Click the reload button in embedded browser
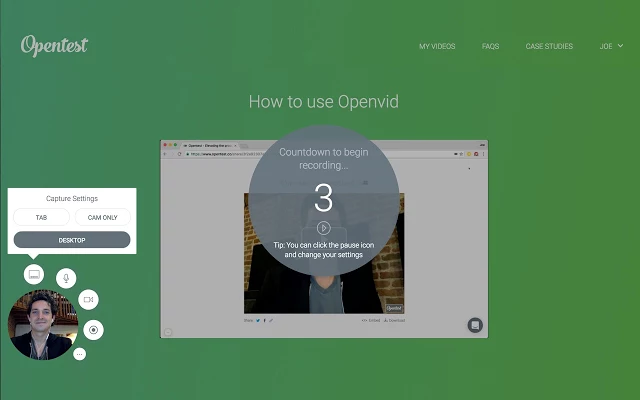640x400 pixels. (x=179, y=154)
